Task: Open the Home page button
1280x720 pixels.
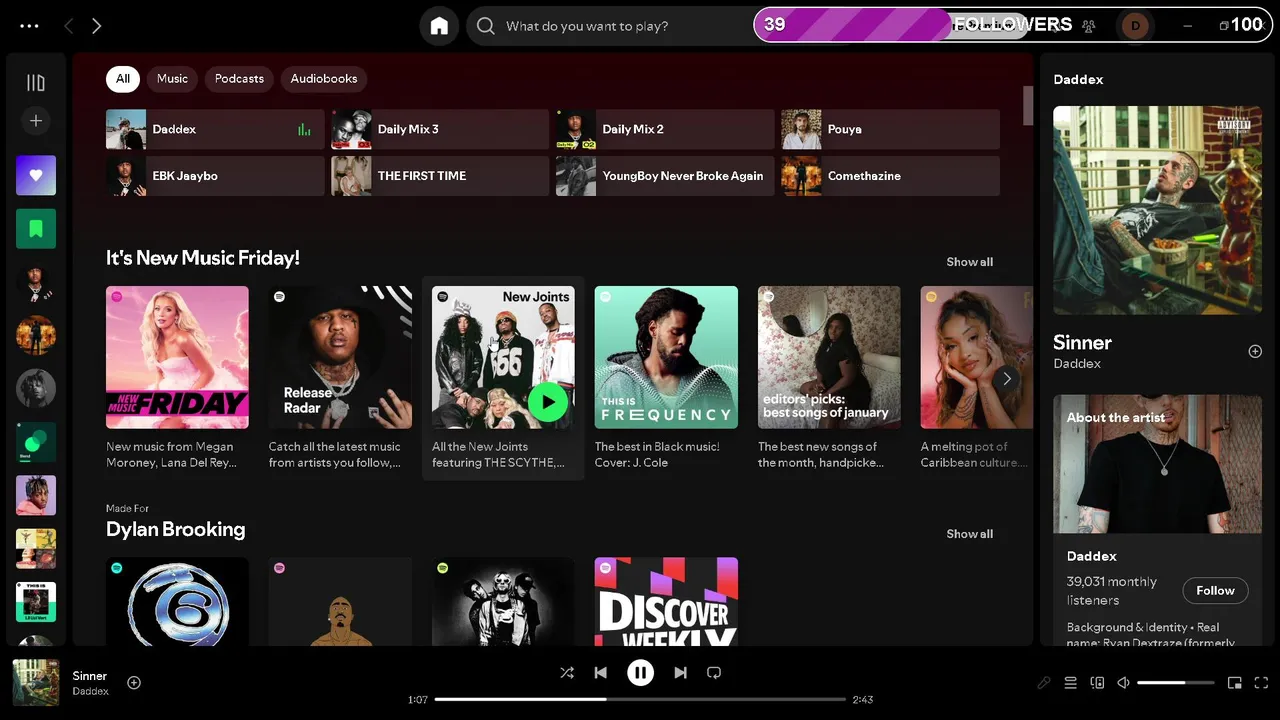Action: click(439, 26)
